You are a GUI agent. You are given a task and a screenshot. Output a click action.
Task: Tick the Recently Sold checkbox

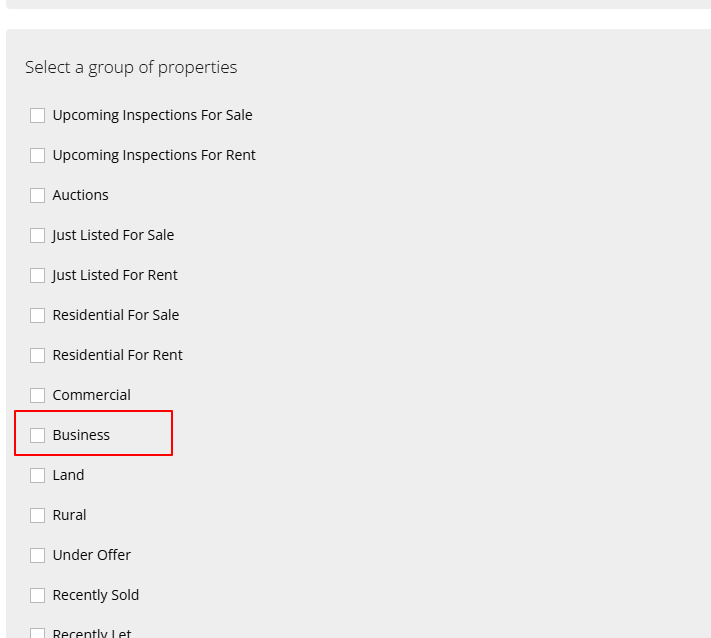[x=37, y=595]
